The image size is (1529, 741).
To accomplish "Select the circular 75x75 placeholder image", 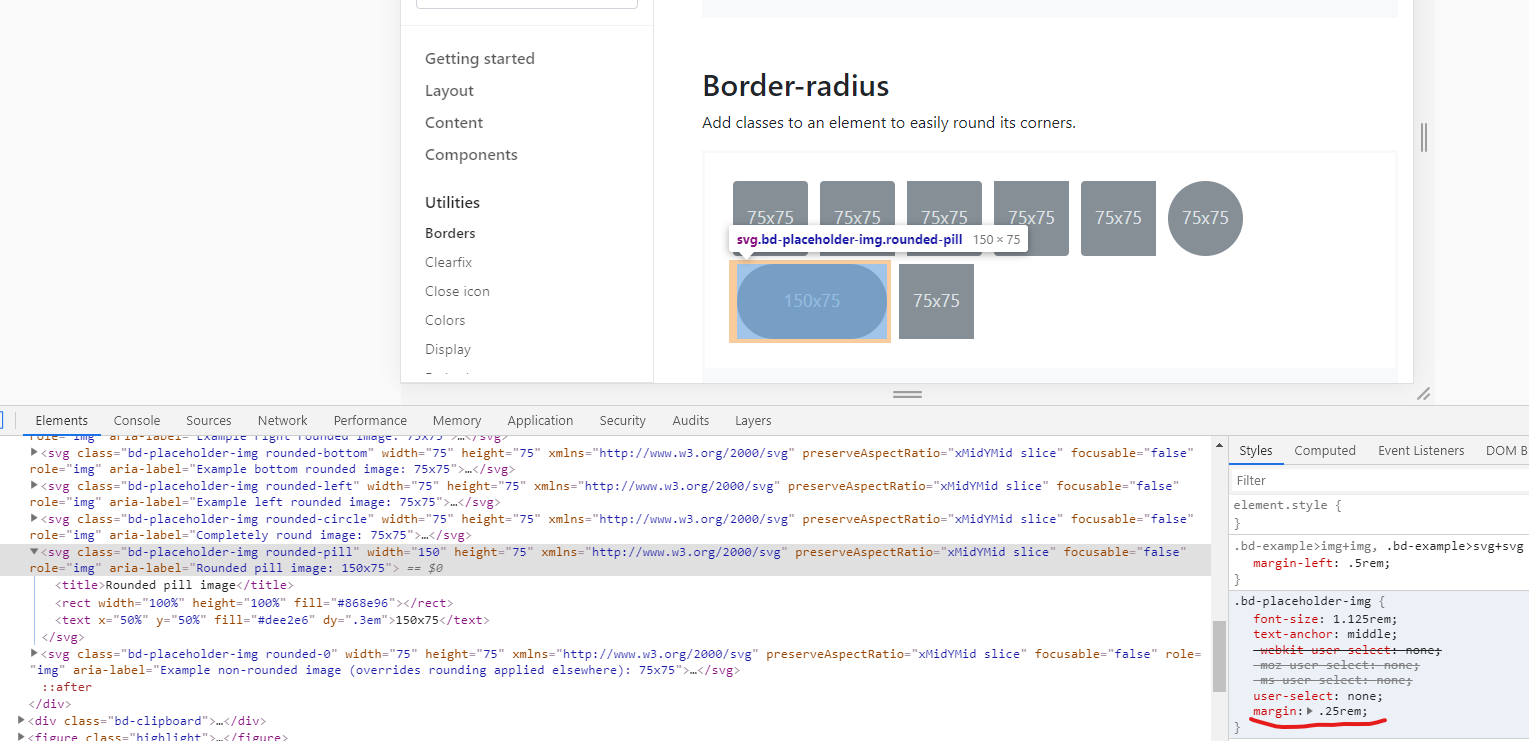I will (1205, 218).
